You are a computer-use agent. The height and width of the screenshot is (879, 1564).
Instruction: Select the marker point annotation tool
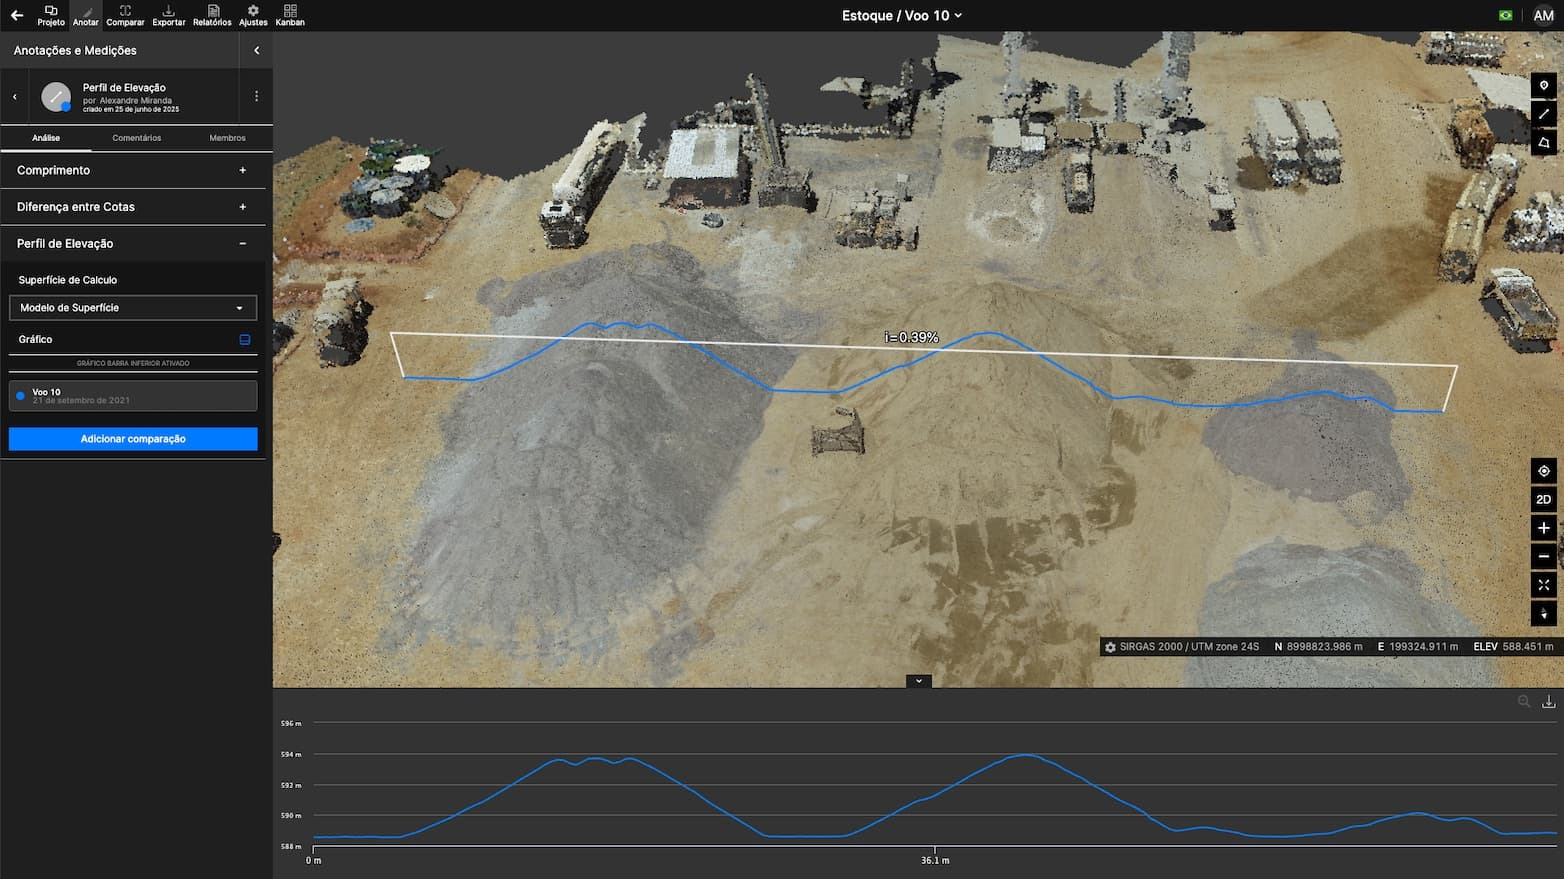1543,86
